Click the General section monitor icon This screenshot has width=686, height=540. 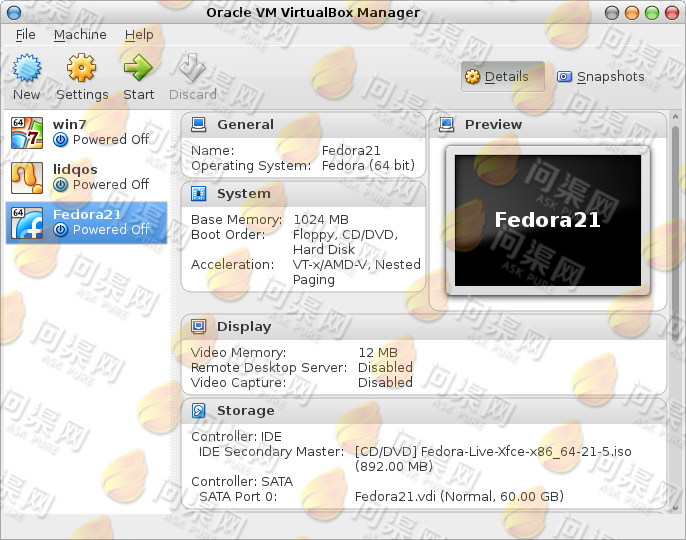pyautogui.click(x=199, y=125)
